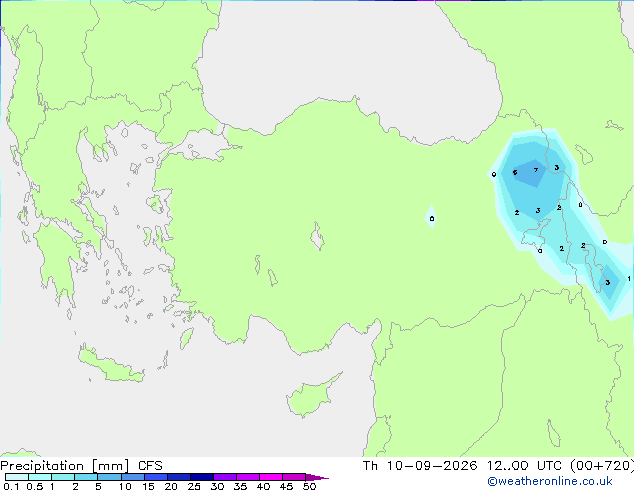
Task: Select legend swatch between 2 and 5
Action: [x=86, y=477]
